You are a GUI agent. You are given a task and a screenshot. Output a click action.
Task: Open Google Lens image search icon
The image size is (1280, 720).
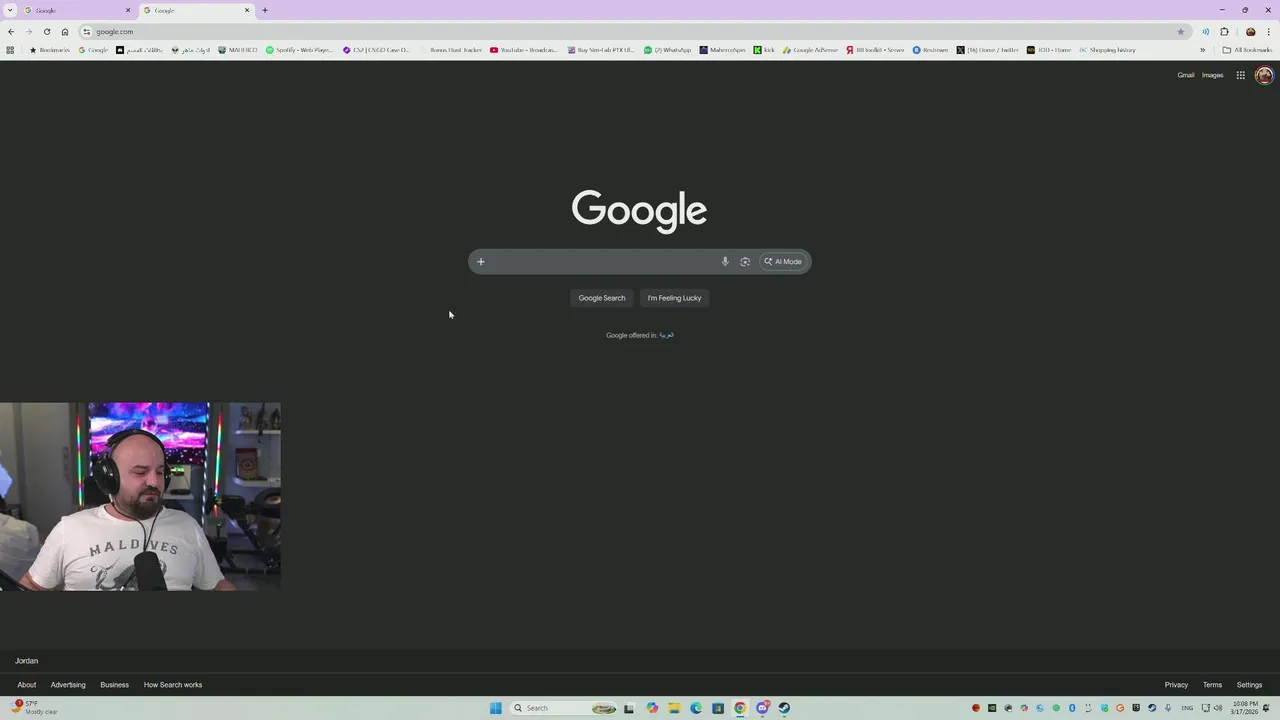click(x=745, y=262)
